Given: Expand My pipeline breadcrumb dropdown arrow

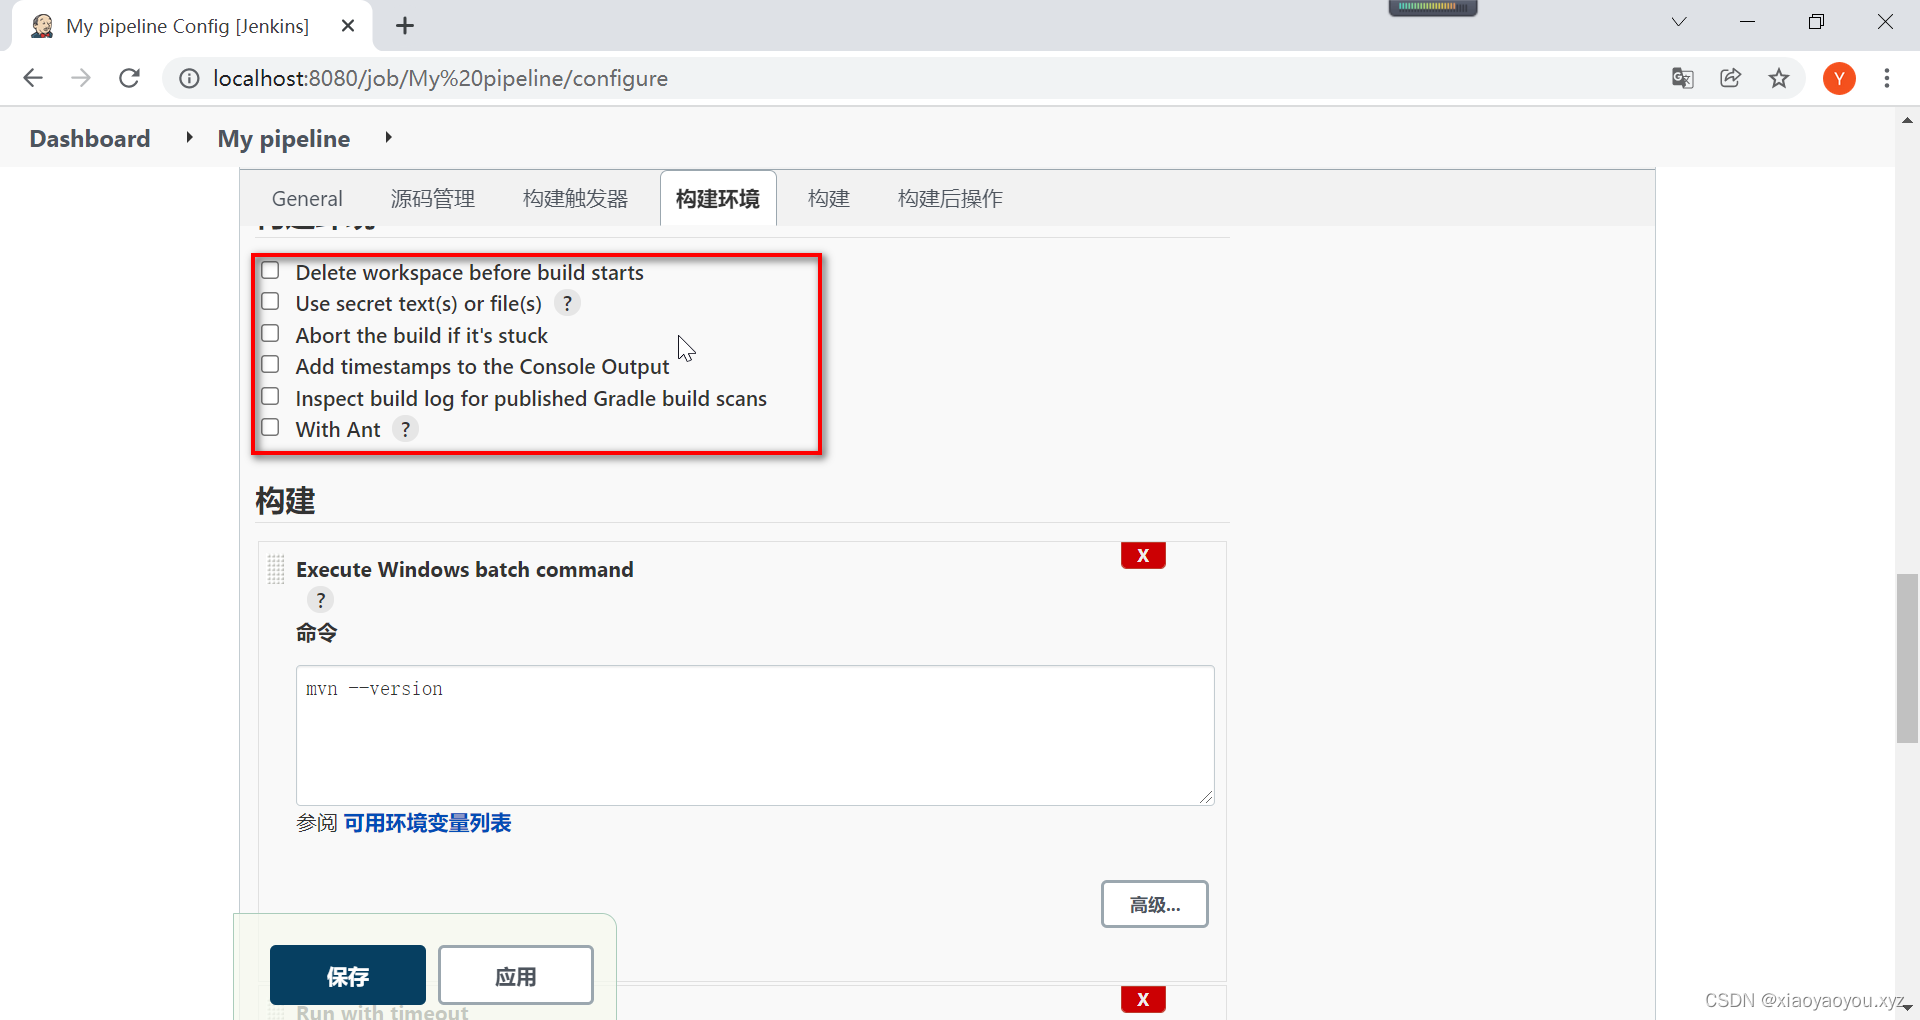Looking at the screenshot, I should point(388,138).
